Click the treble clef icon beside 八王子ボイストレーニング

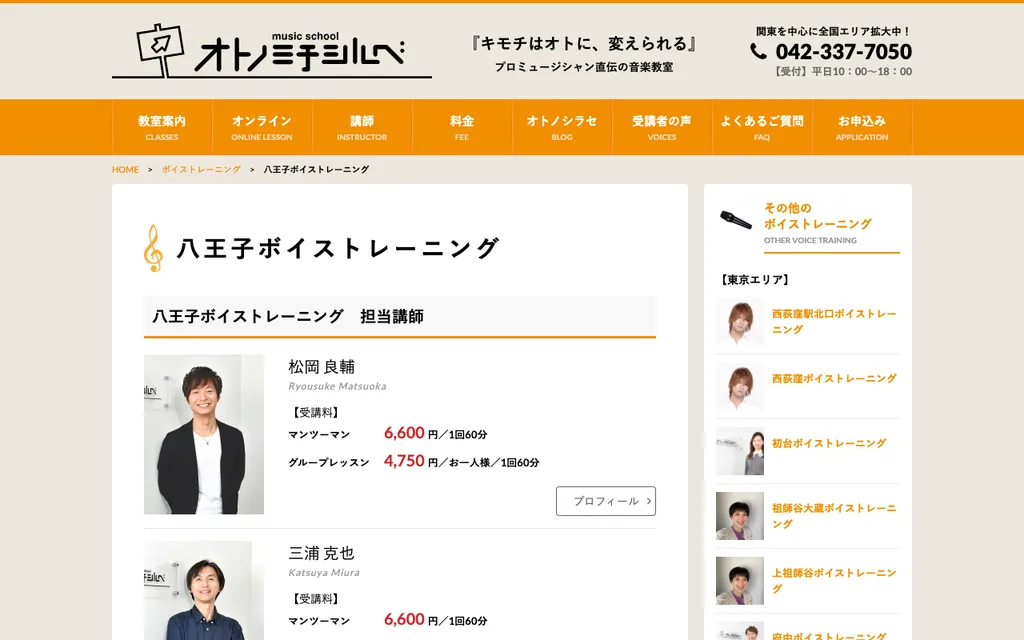153,248
